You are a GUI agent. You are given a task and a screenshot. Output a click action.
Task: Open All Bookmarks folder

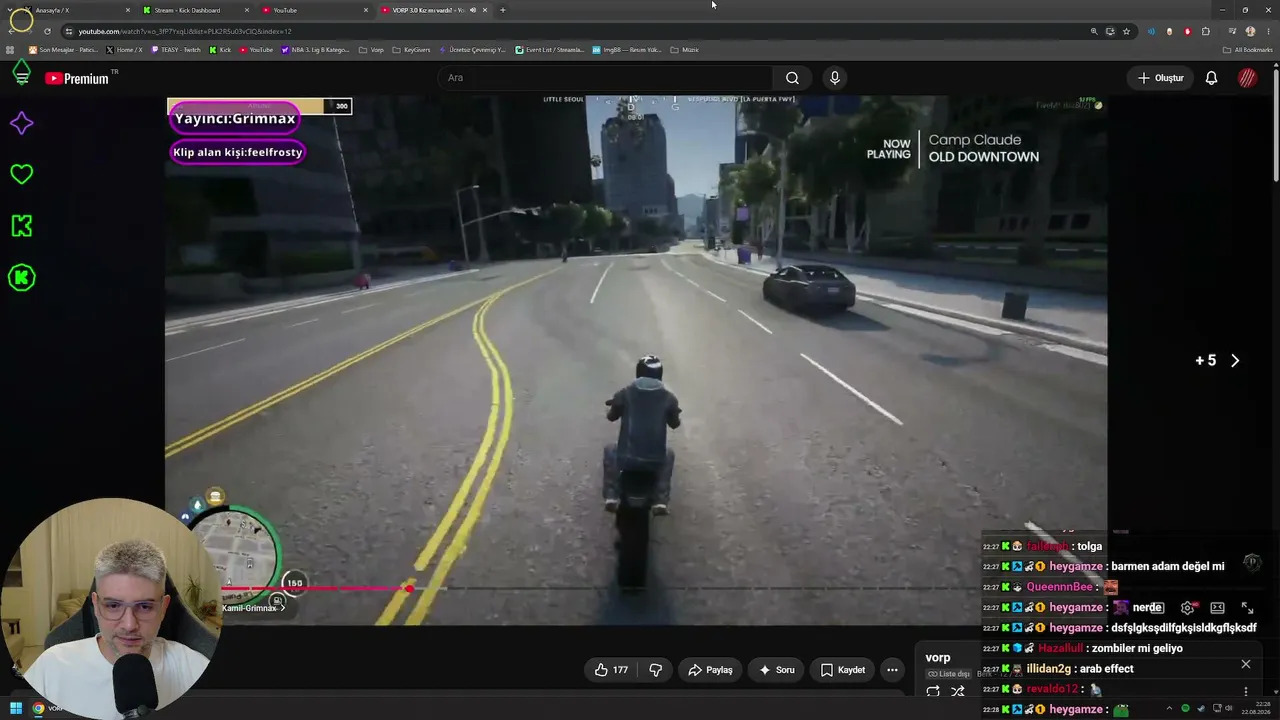tap(1248, 50)
